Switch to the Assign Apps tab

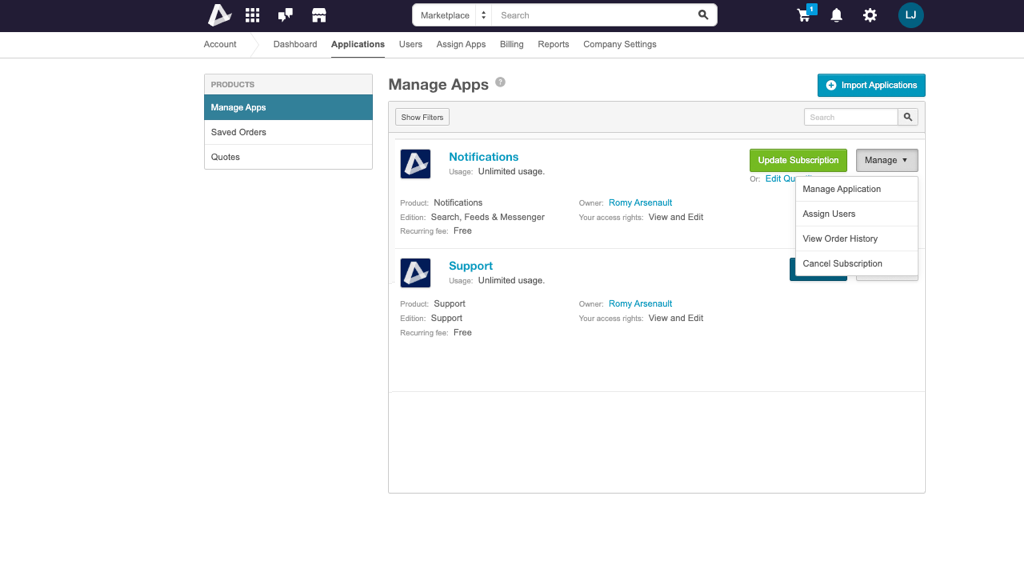[x=461, y=44]
